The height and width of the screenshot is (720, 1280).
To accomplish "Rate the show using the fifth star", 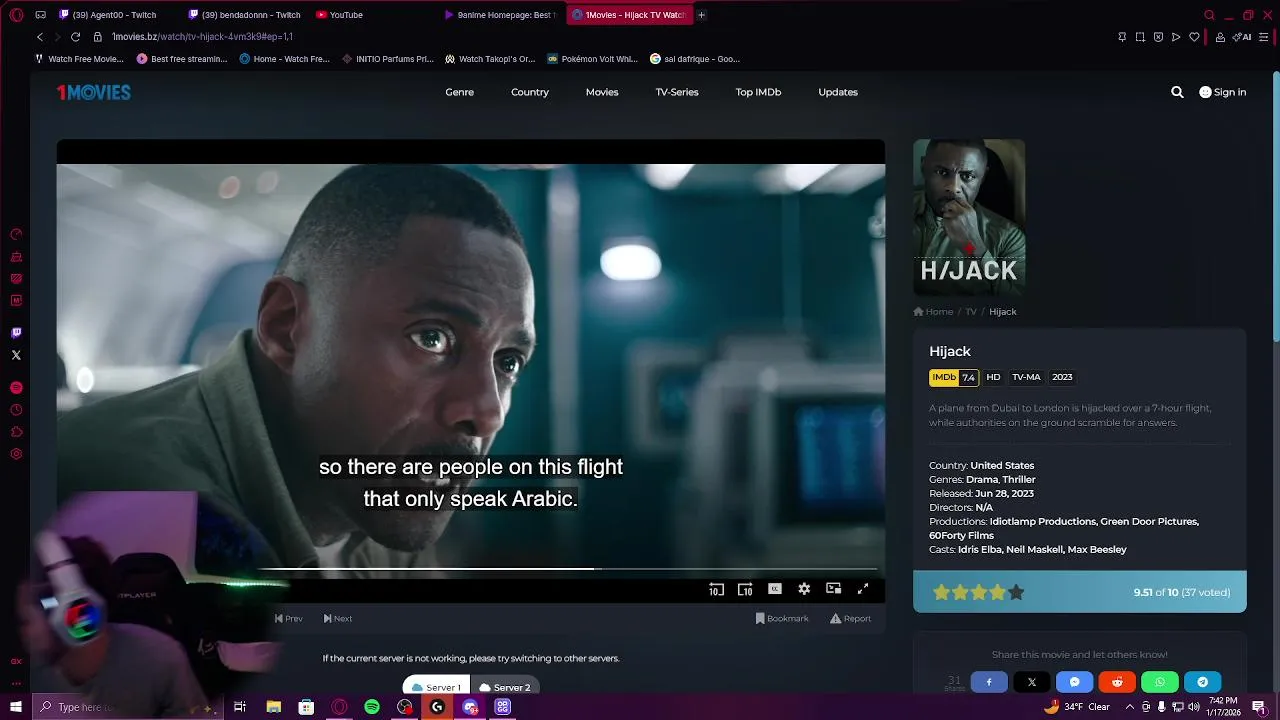I will coord(1016,592).
